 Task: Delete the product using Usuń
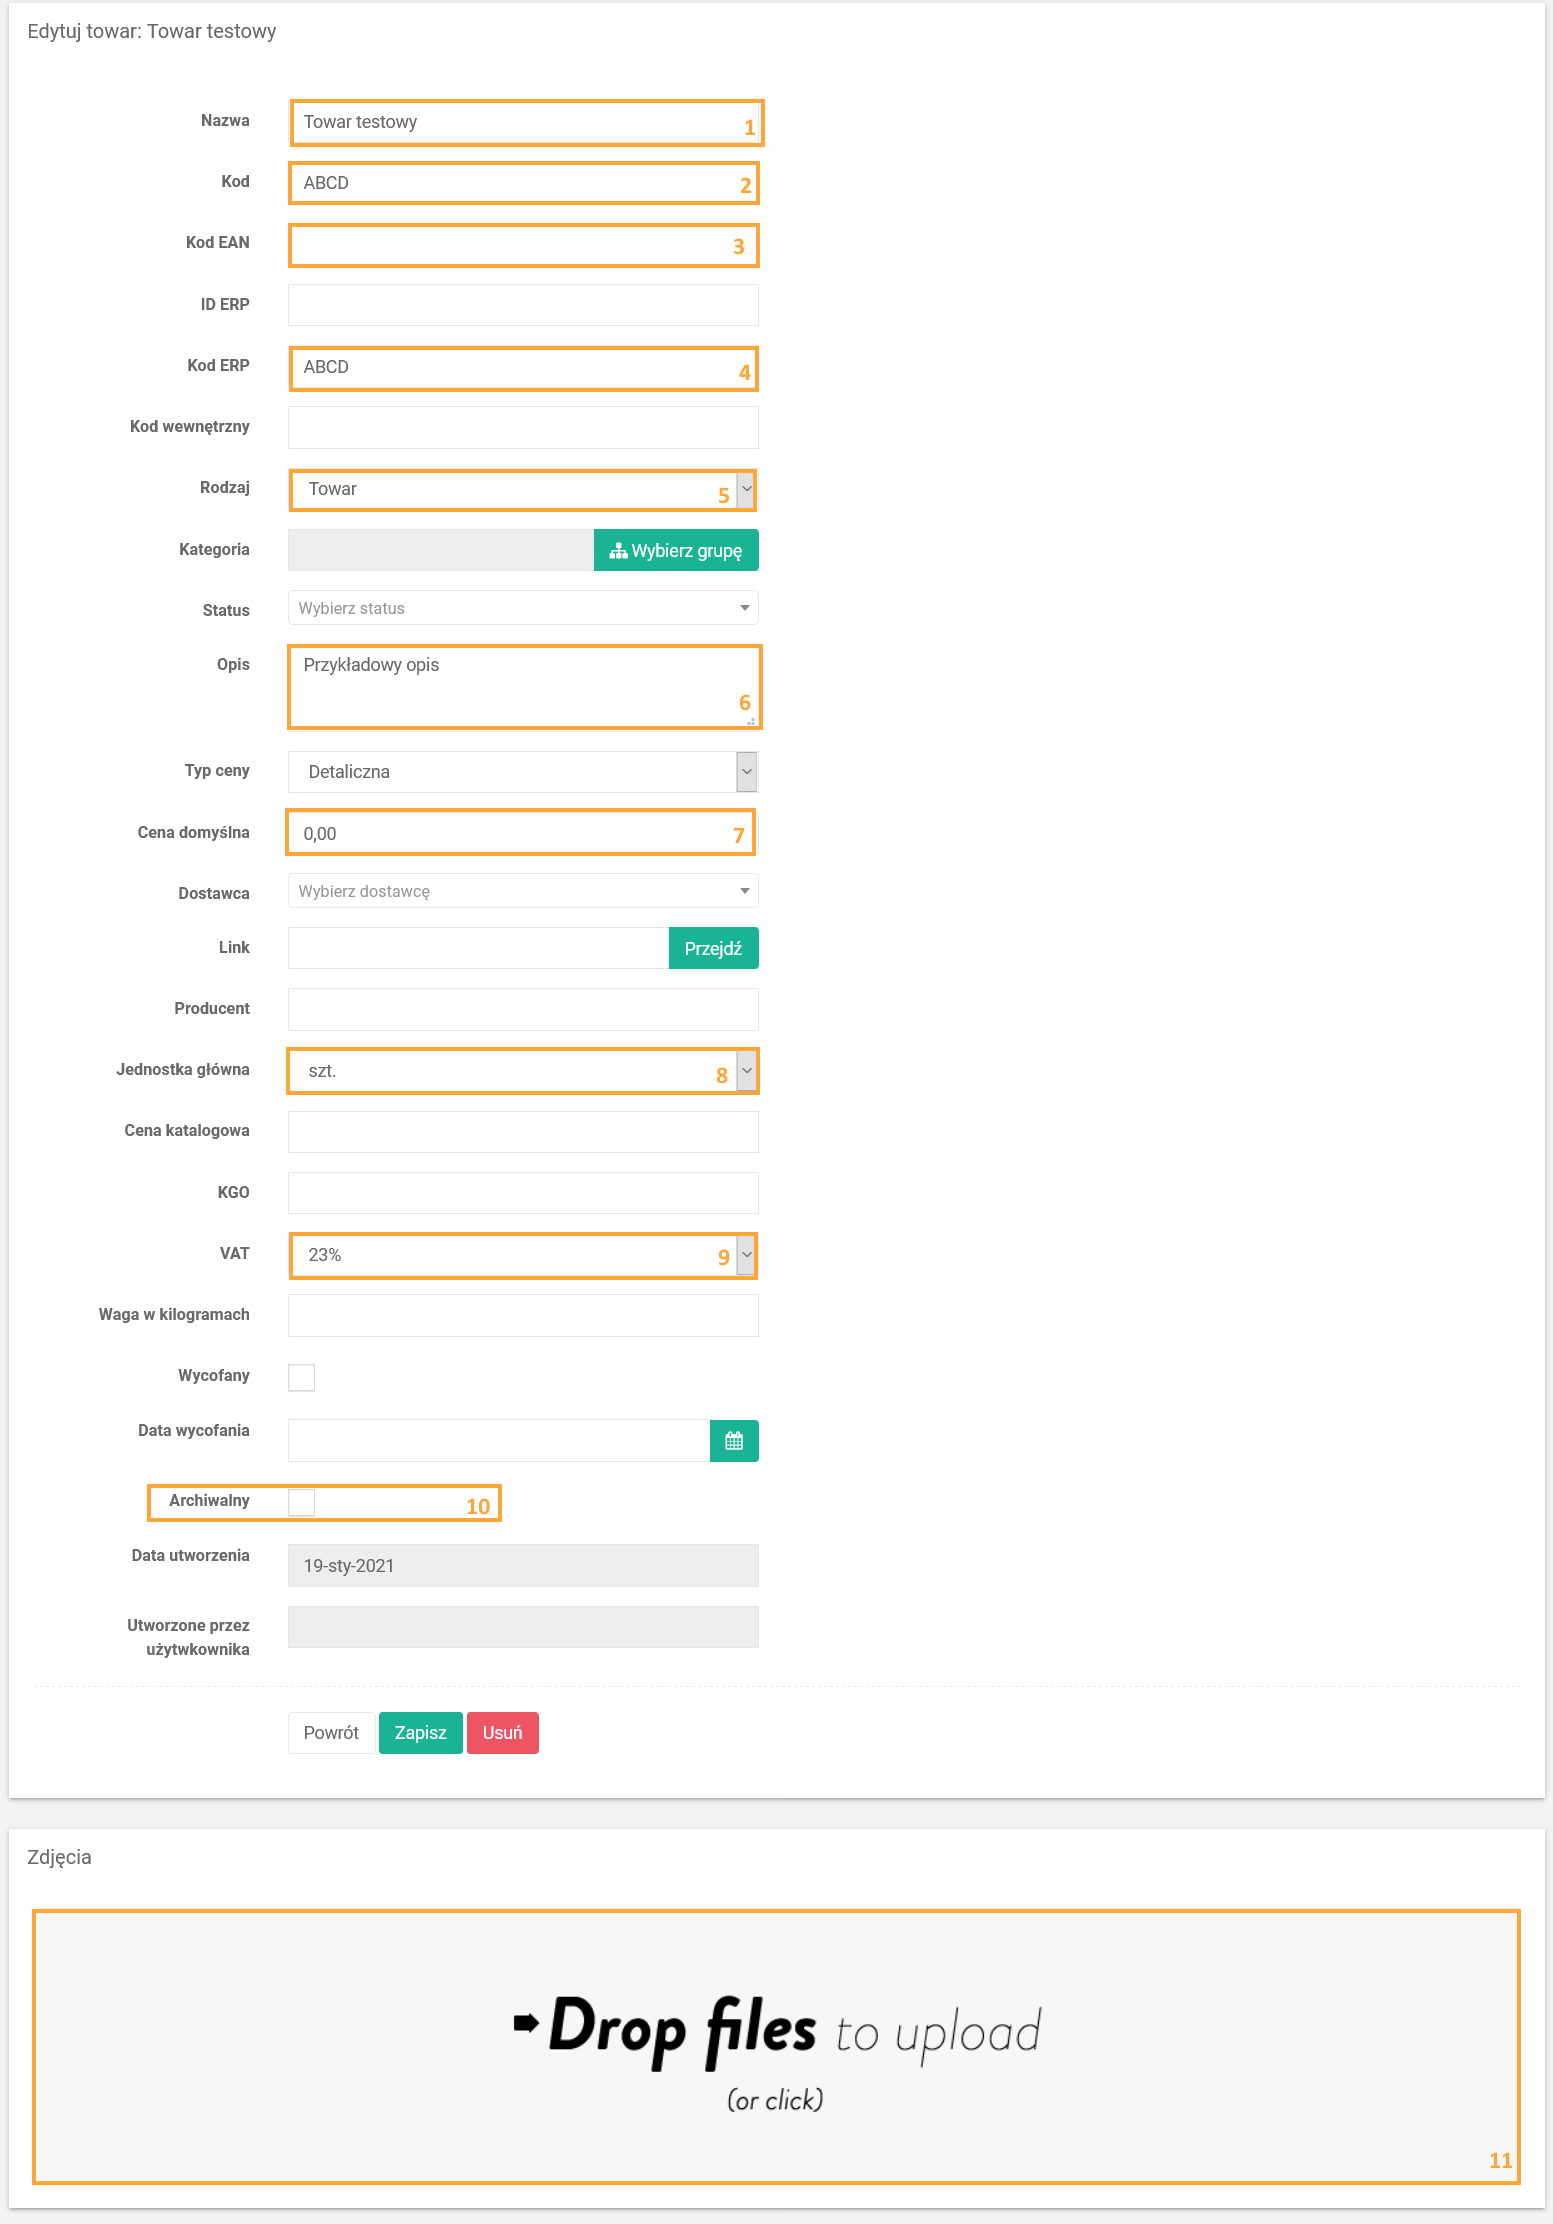click(502, 1733)
